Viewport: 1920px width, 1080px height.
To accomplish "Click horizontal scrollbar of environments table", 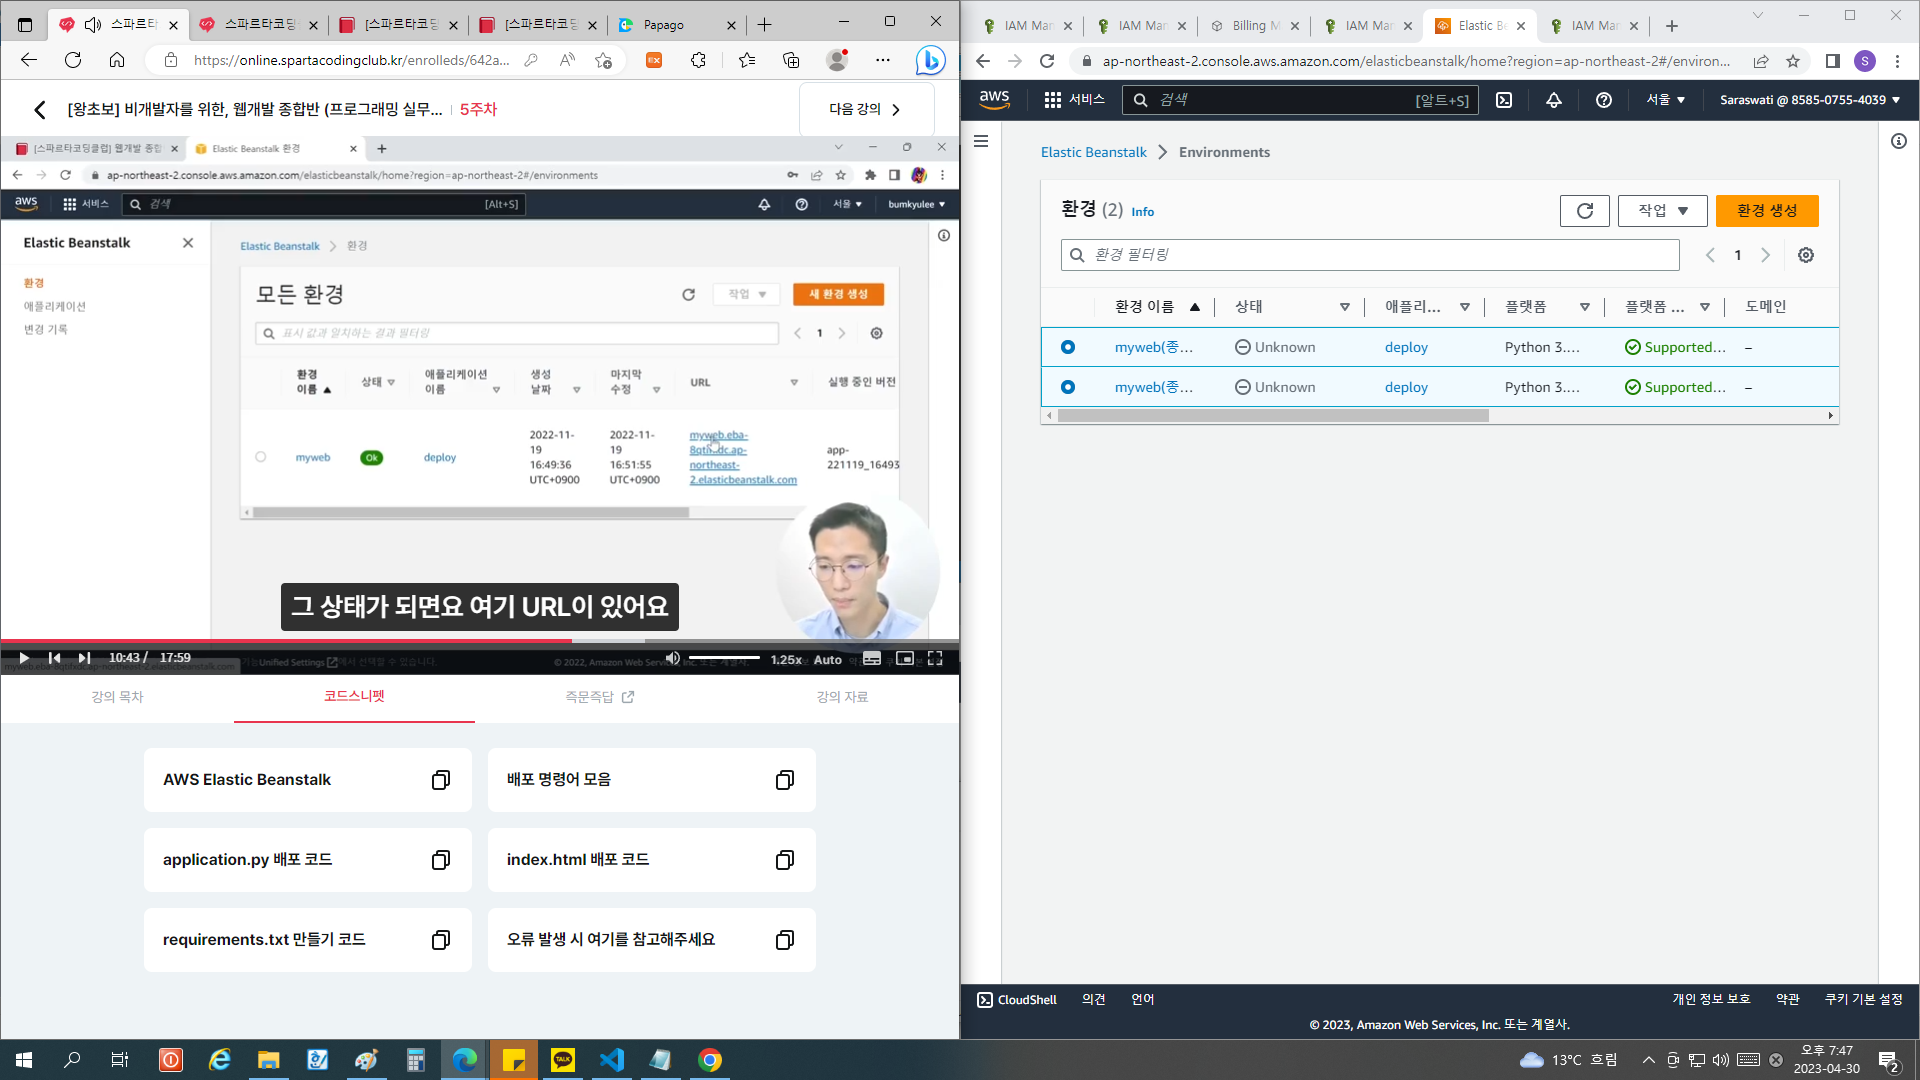I will [1273, 416].
